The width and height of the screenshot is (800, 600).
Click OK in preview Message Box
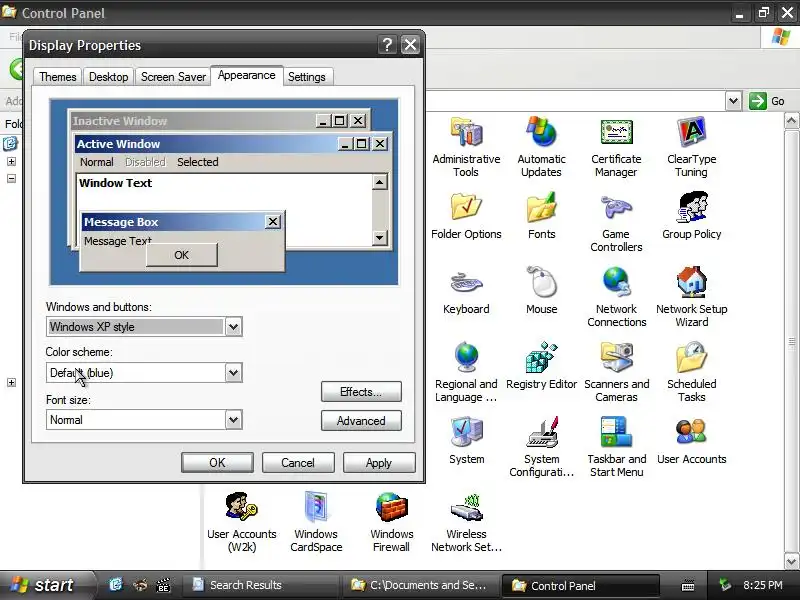click(x=182, y=255)
